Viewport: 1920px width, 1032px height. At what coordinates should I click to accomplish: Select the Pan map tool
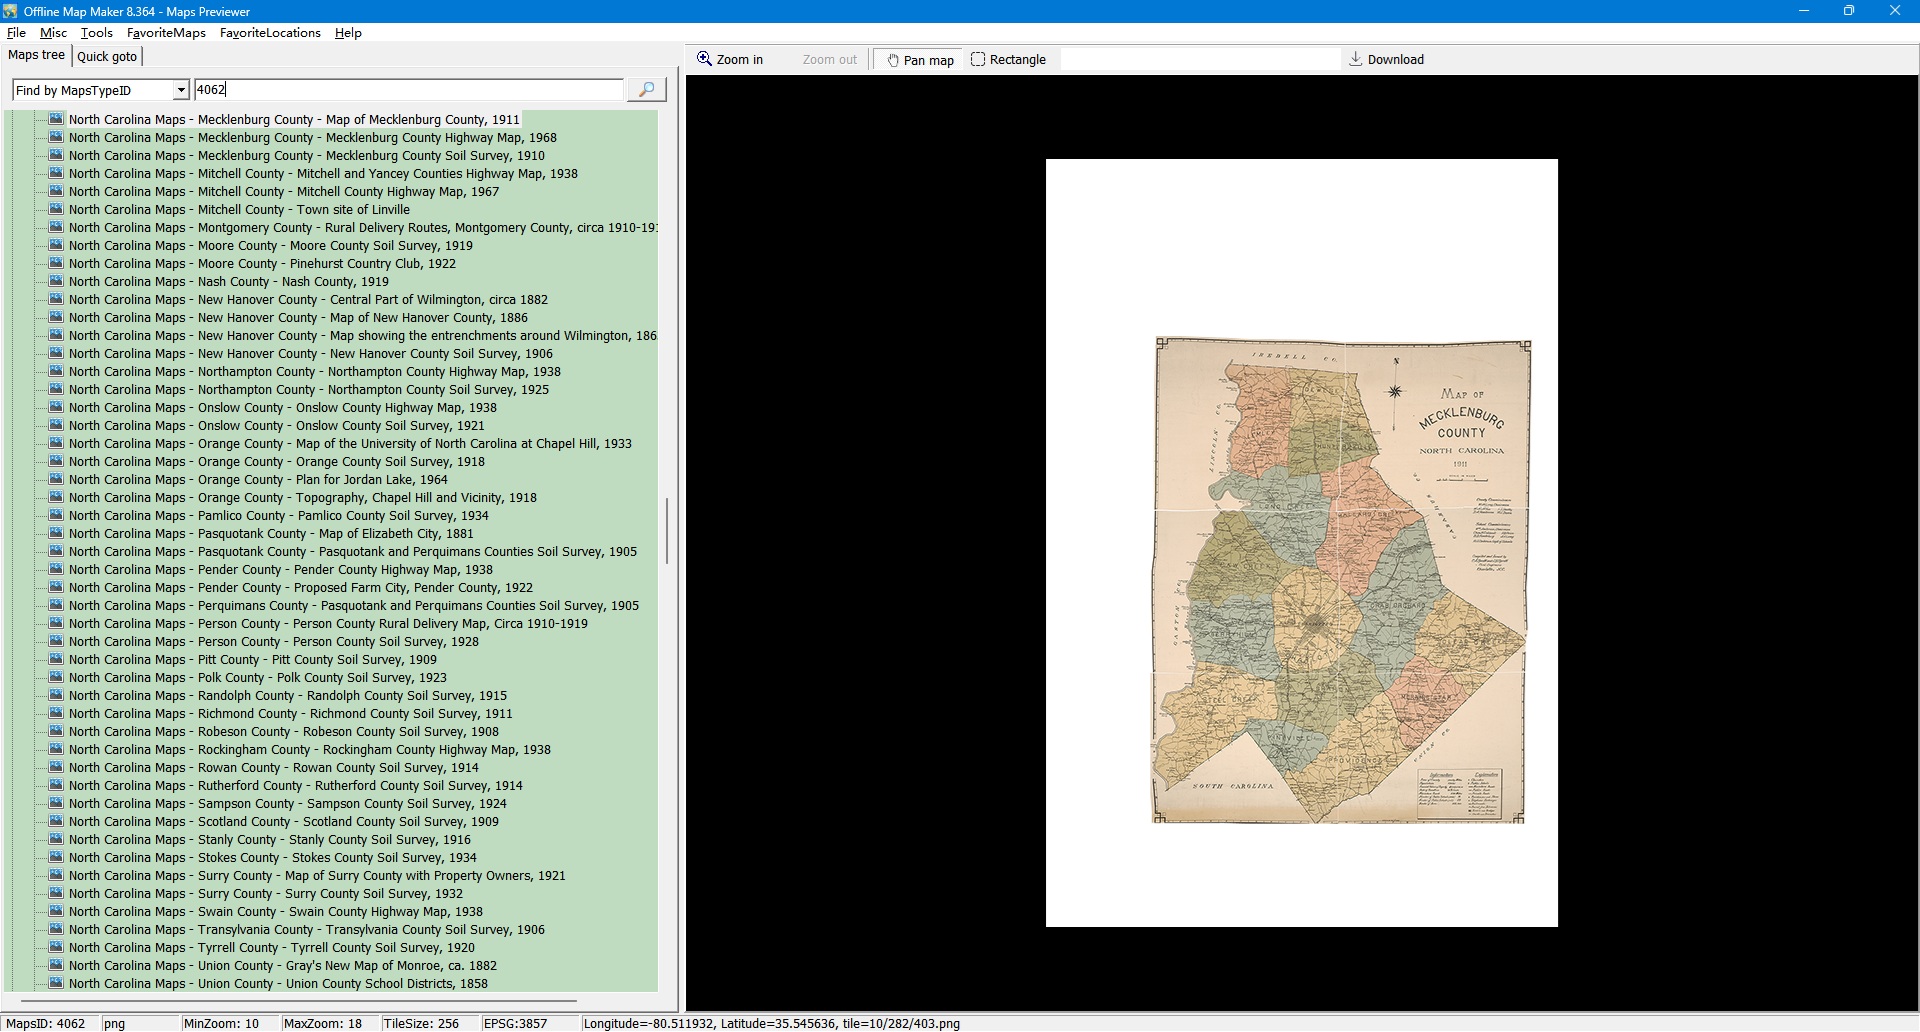click(x=919, y=60)
